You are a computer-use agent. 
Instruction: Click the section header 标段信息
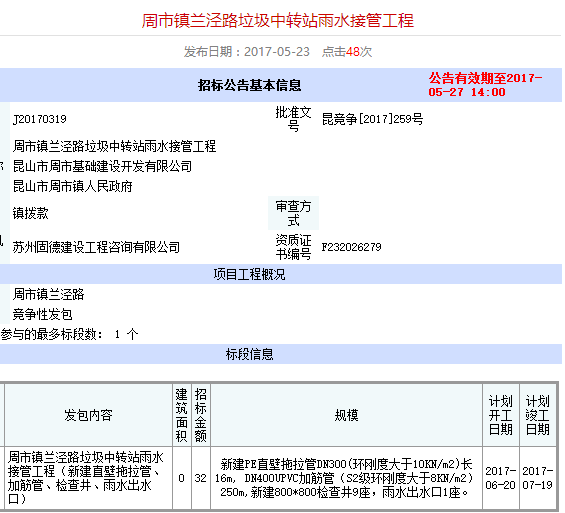(249, 354)
